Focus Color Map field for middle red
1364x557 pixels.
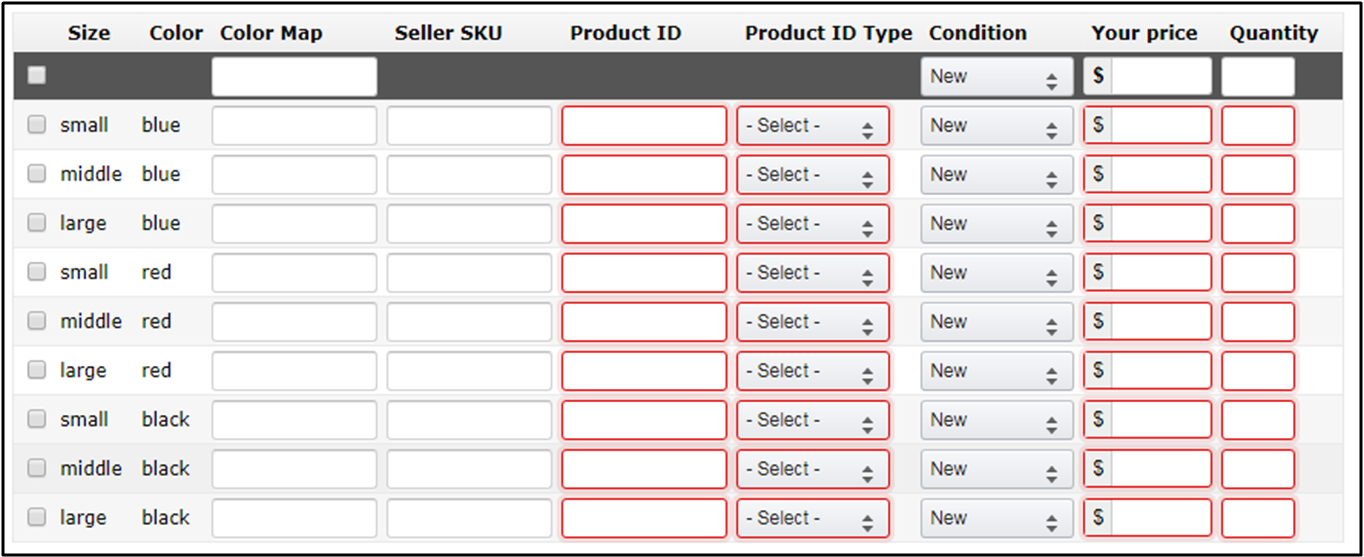(294, 322)
